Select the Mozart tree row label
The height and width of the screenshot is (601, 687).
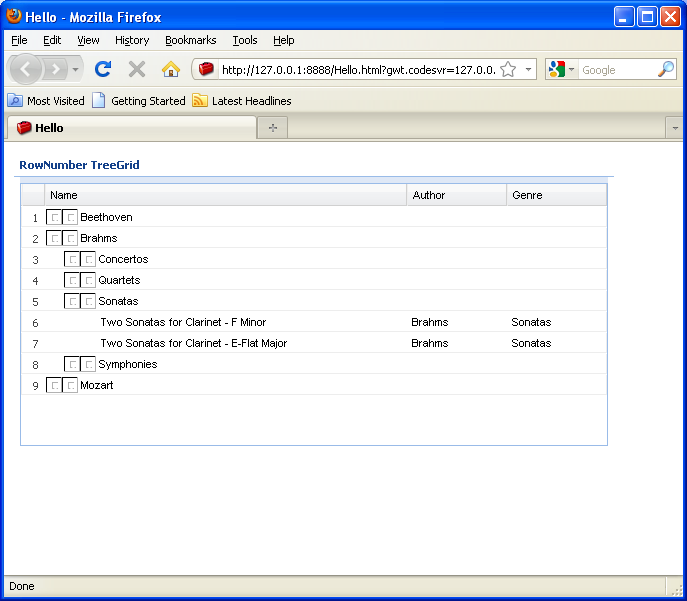97,385
